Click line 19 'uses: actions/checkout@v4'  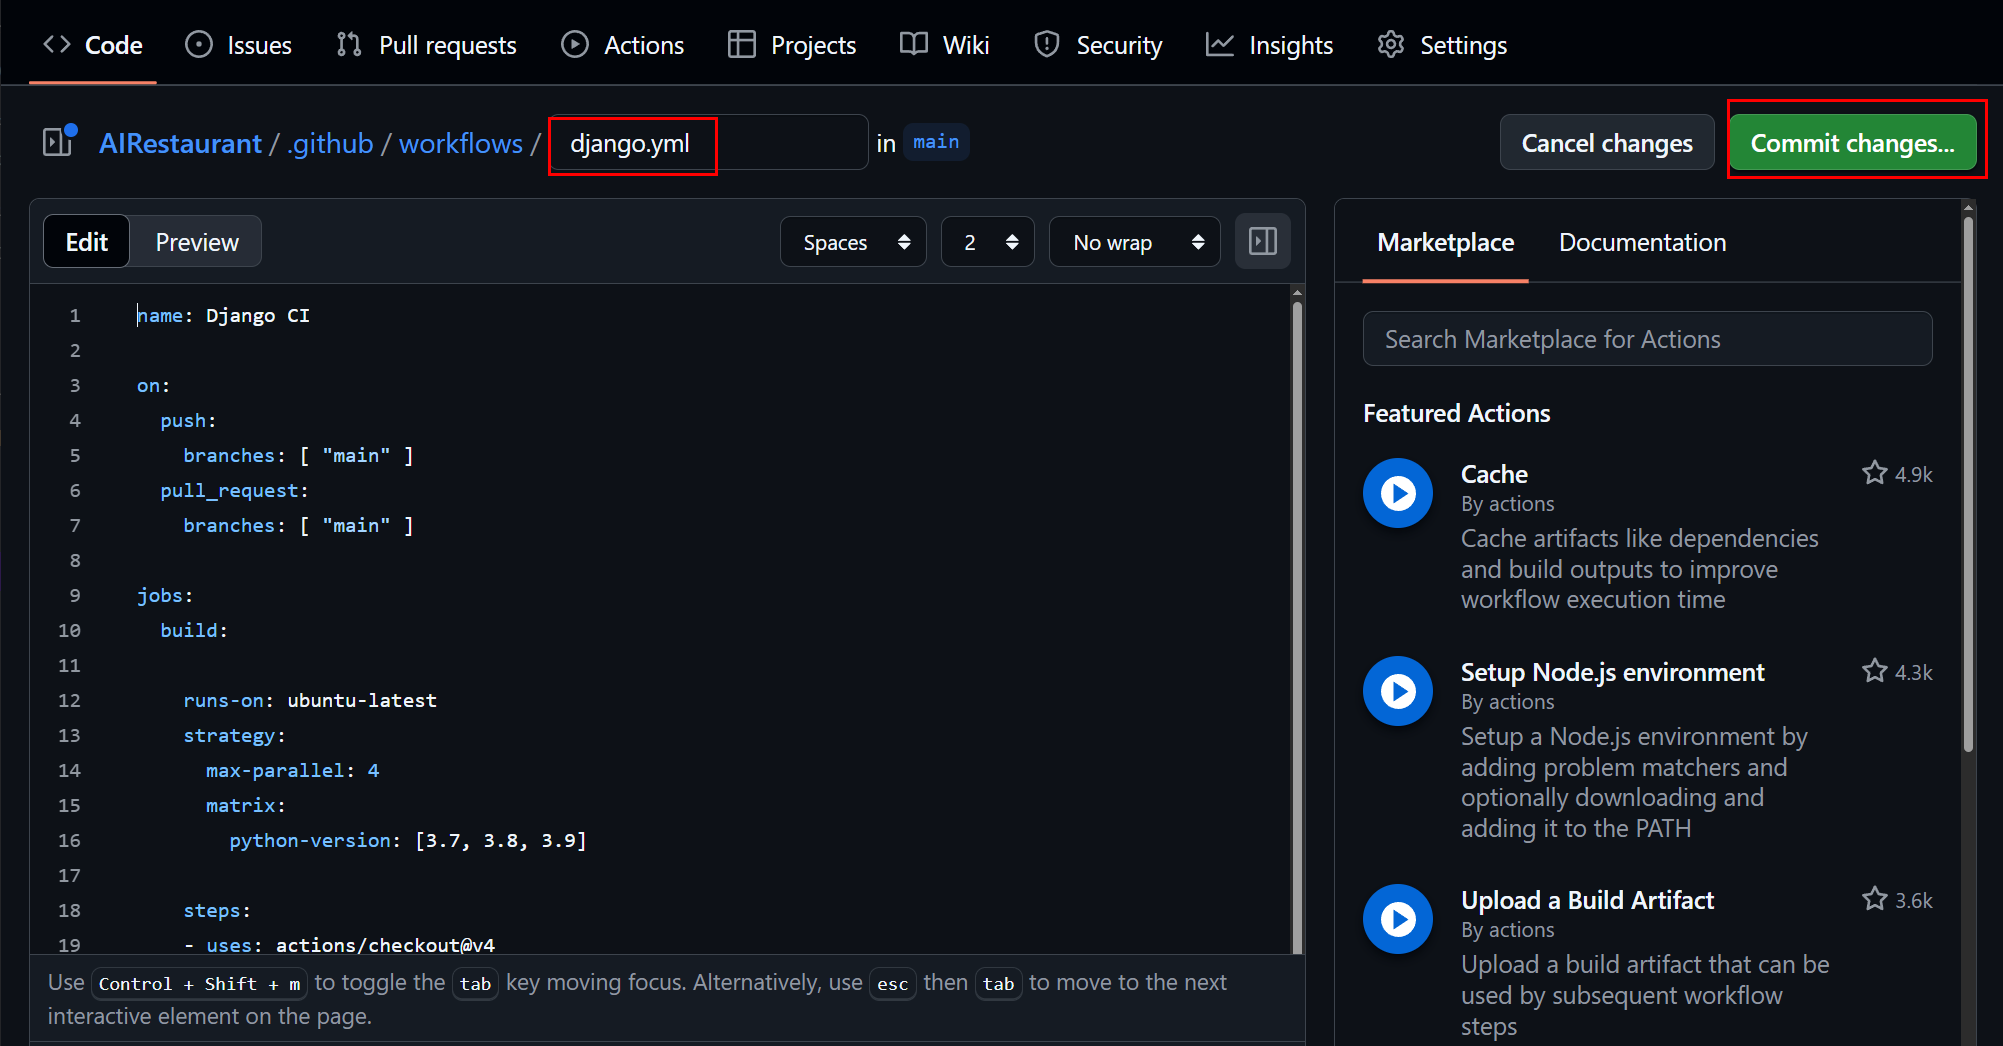click(x=339, y=944)
